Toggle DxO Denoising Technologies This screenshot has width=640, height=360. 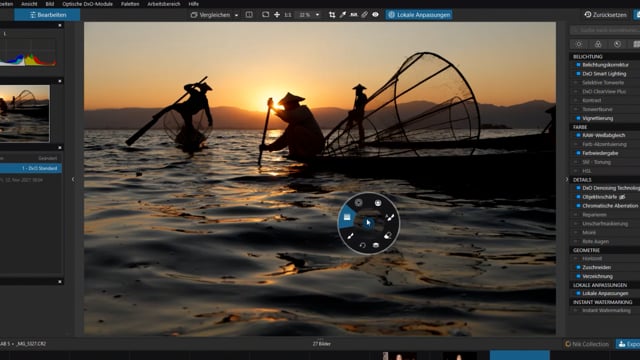pyautogui.click(x=578, y=188)
